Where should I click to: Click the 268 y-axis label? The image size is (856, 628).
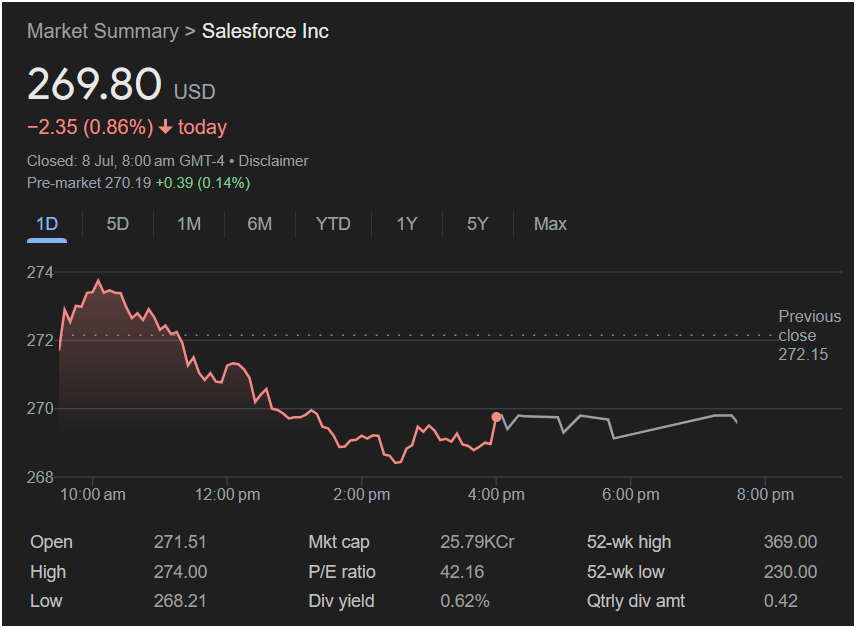40,477
